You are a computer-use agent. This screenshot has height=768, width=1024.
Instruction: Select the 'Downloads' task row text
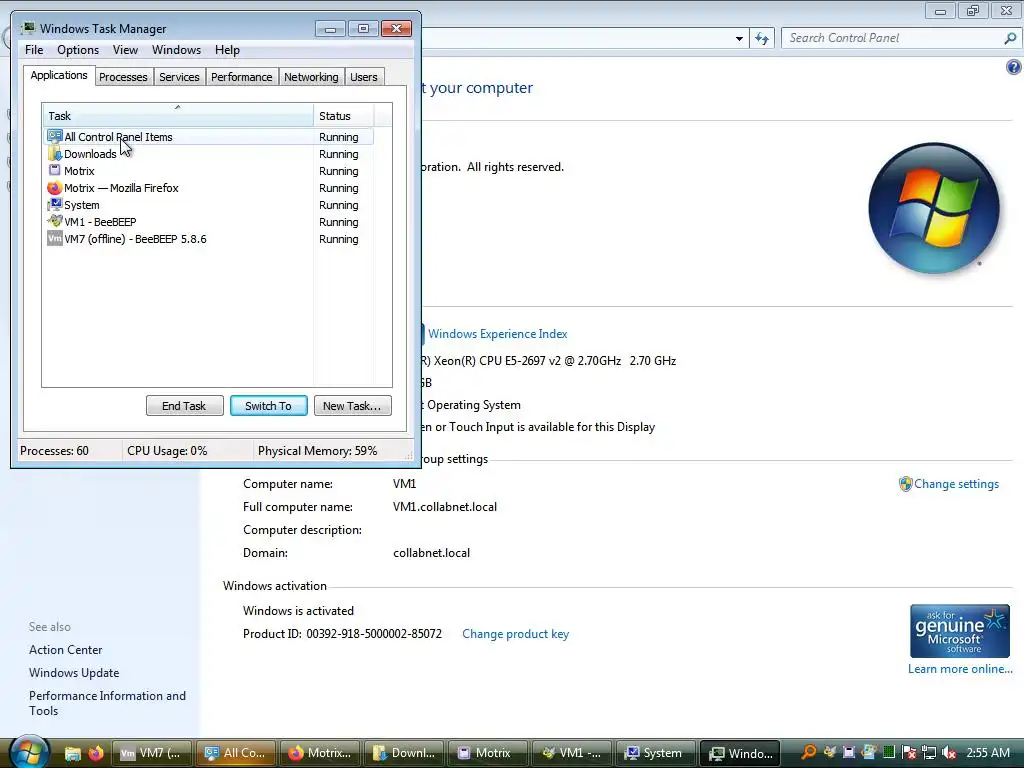(x=90, y=154)
